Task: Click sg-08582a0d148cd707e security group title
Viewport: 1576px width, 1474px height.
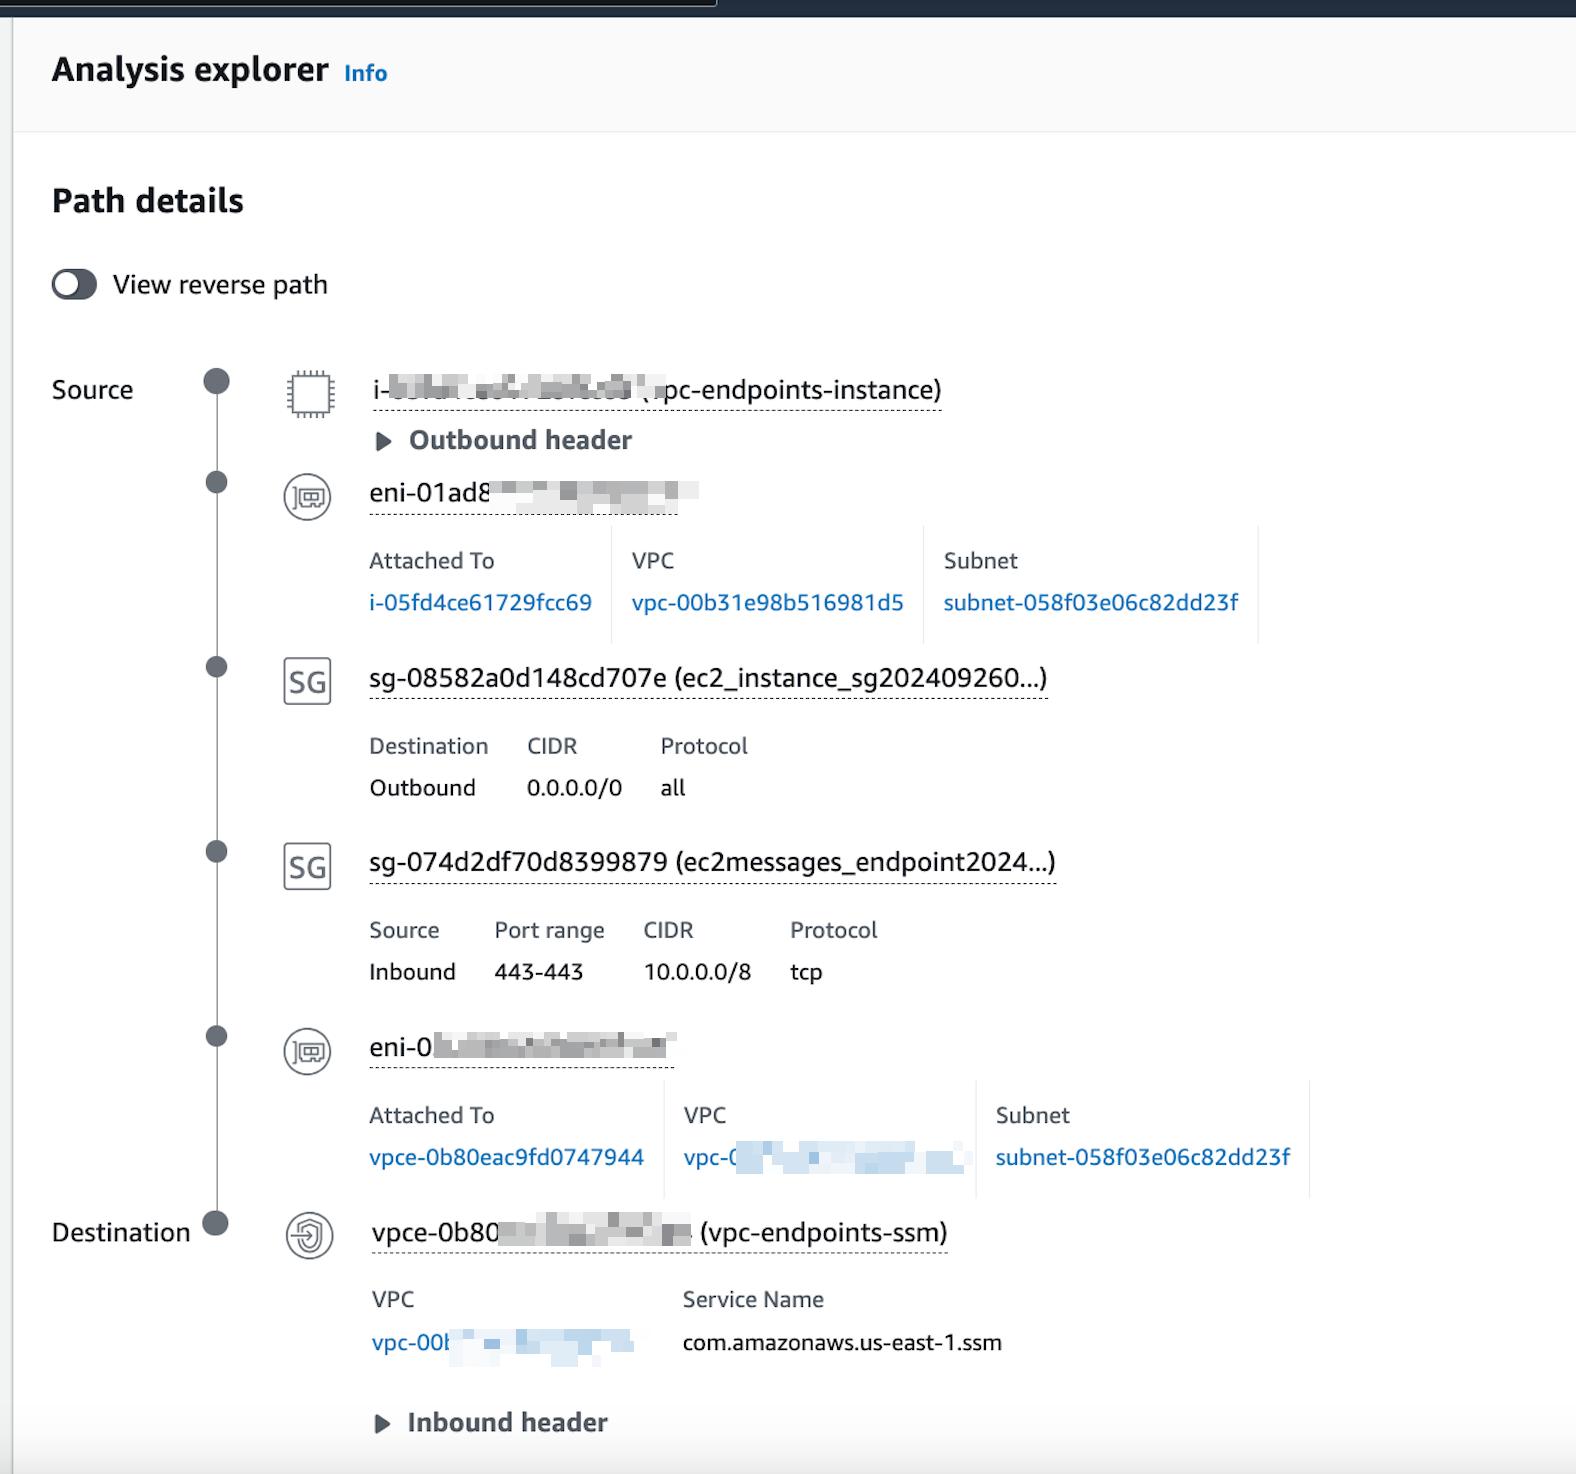Action: tap(708, 678)
